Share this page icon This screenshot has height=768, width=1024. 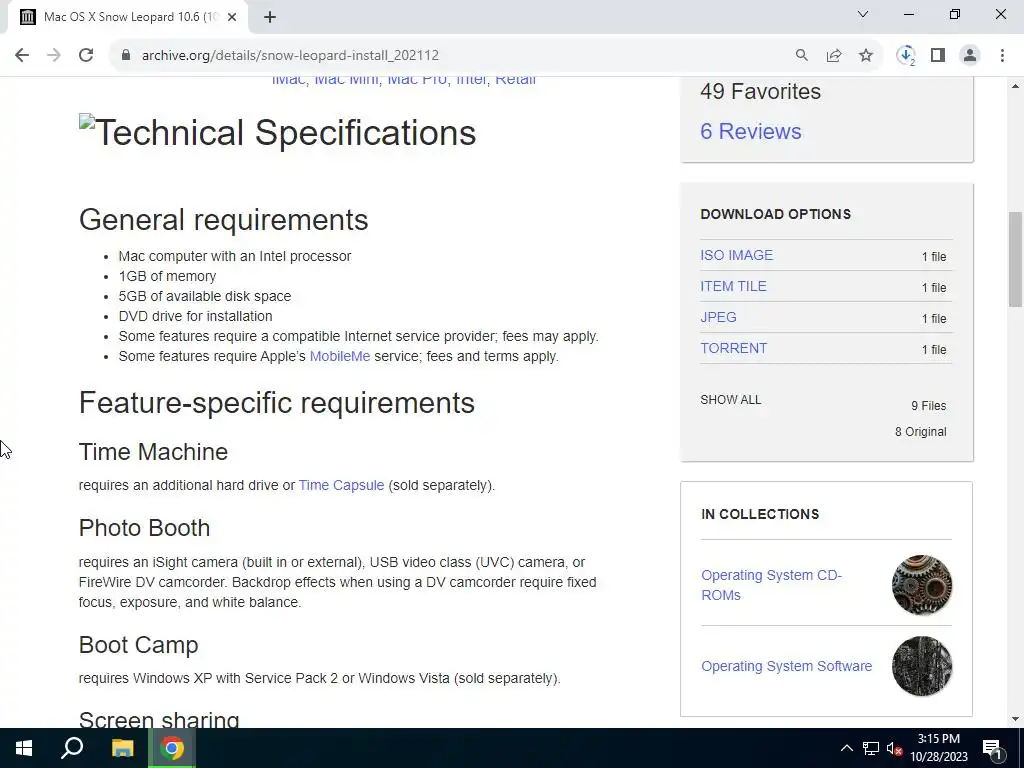(833, 55)
